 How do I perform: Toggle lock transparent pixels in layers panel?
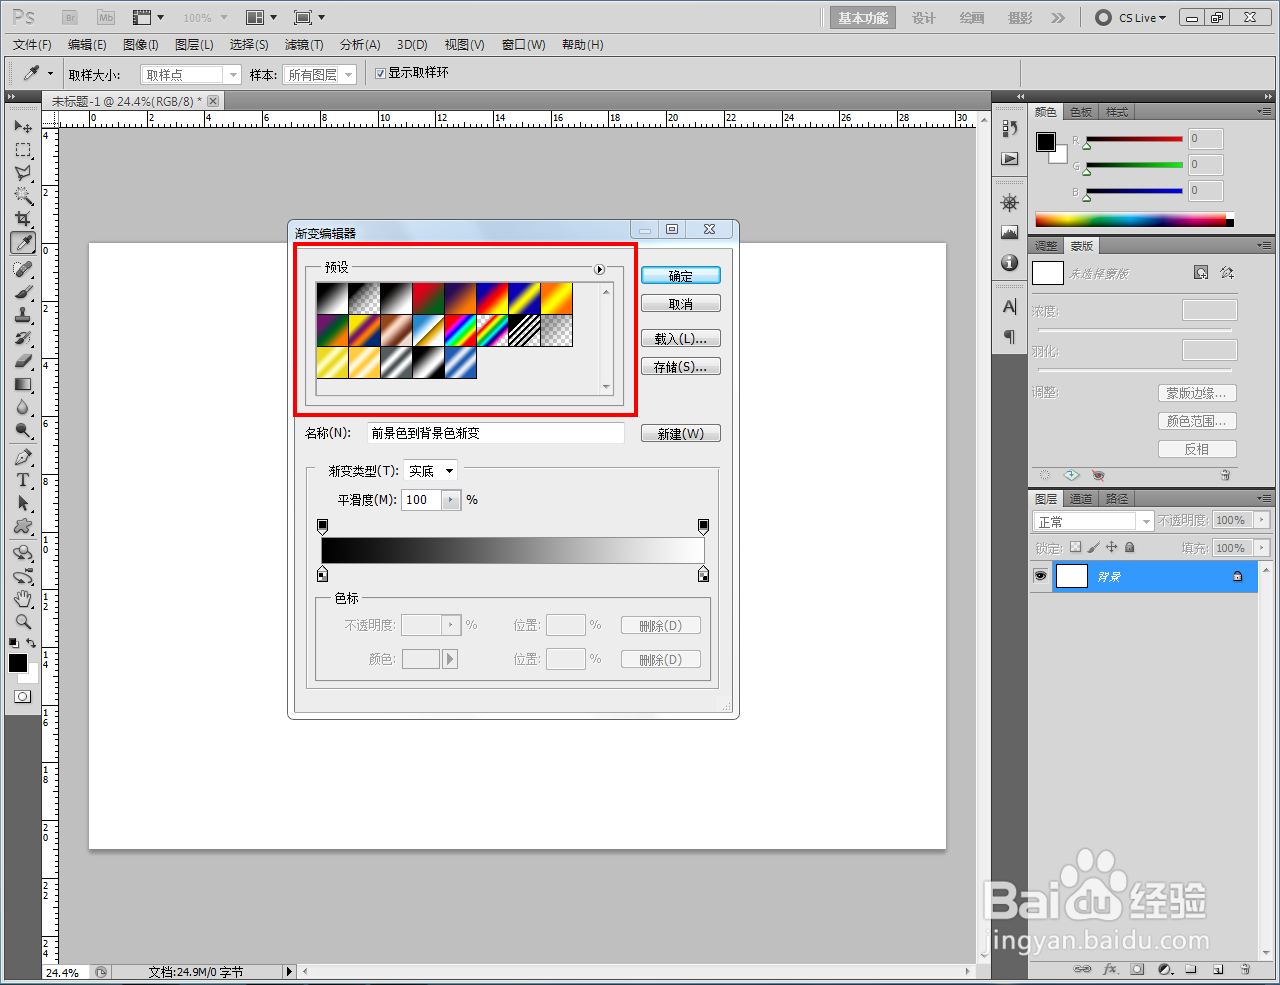coord(1075,548)
